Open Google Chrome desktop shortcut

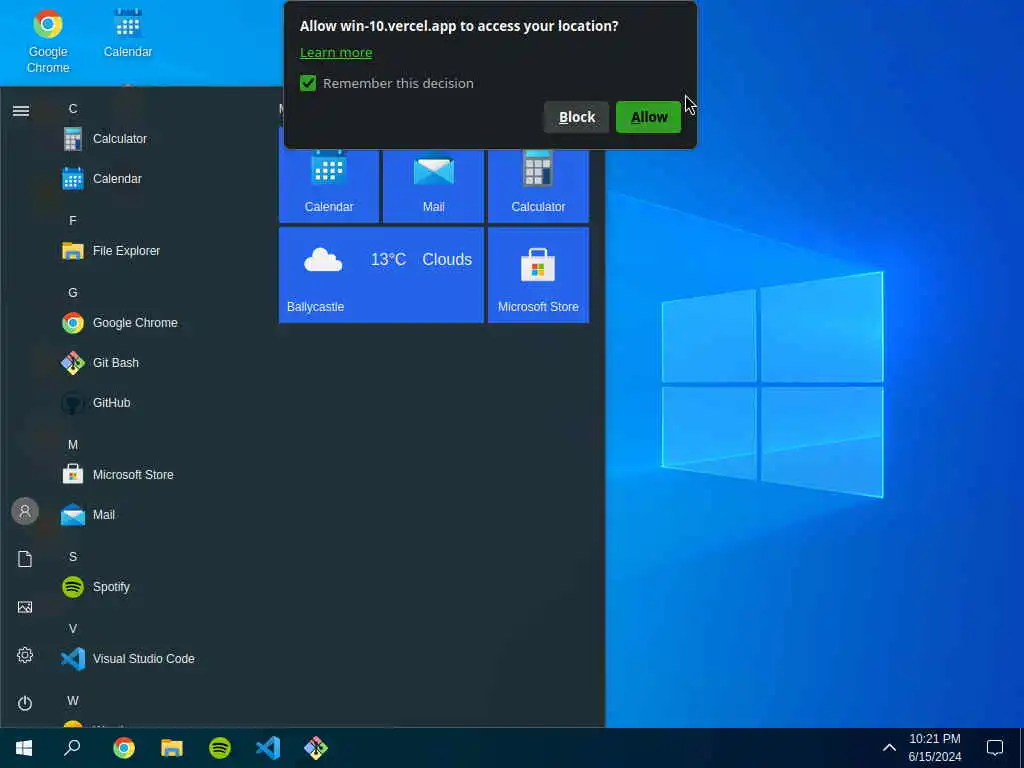click(48, 40)
